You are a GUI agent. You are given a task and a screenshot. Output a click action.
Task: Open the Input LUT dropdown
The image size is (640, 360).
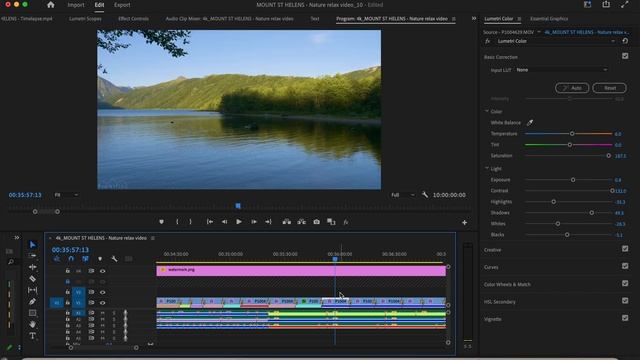(x=562, y=70)
